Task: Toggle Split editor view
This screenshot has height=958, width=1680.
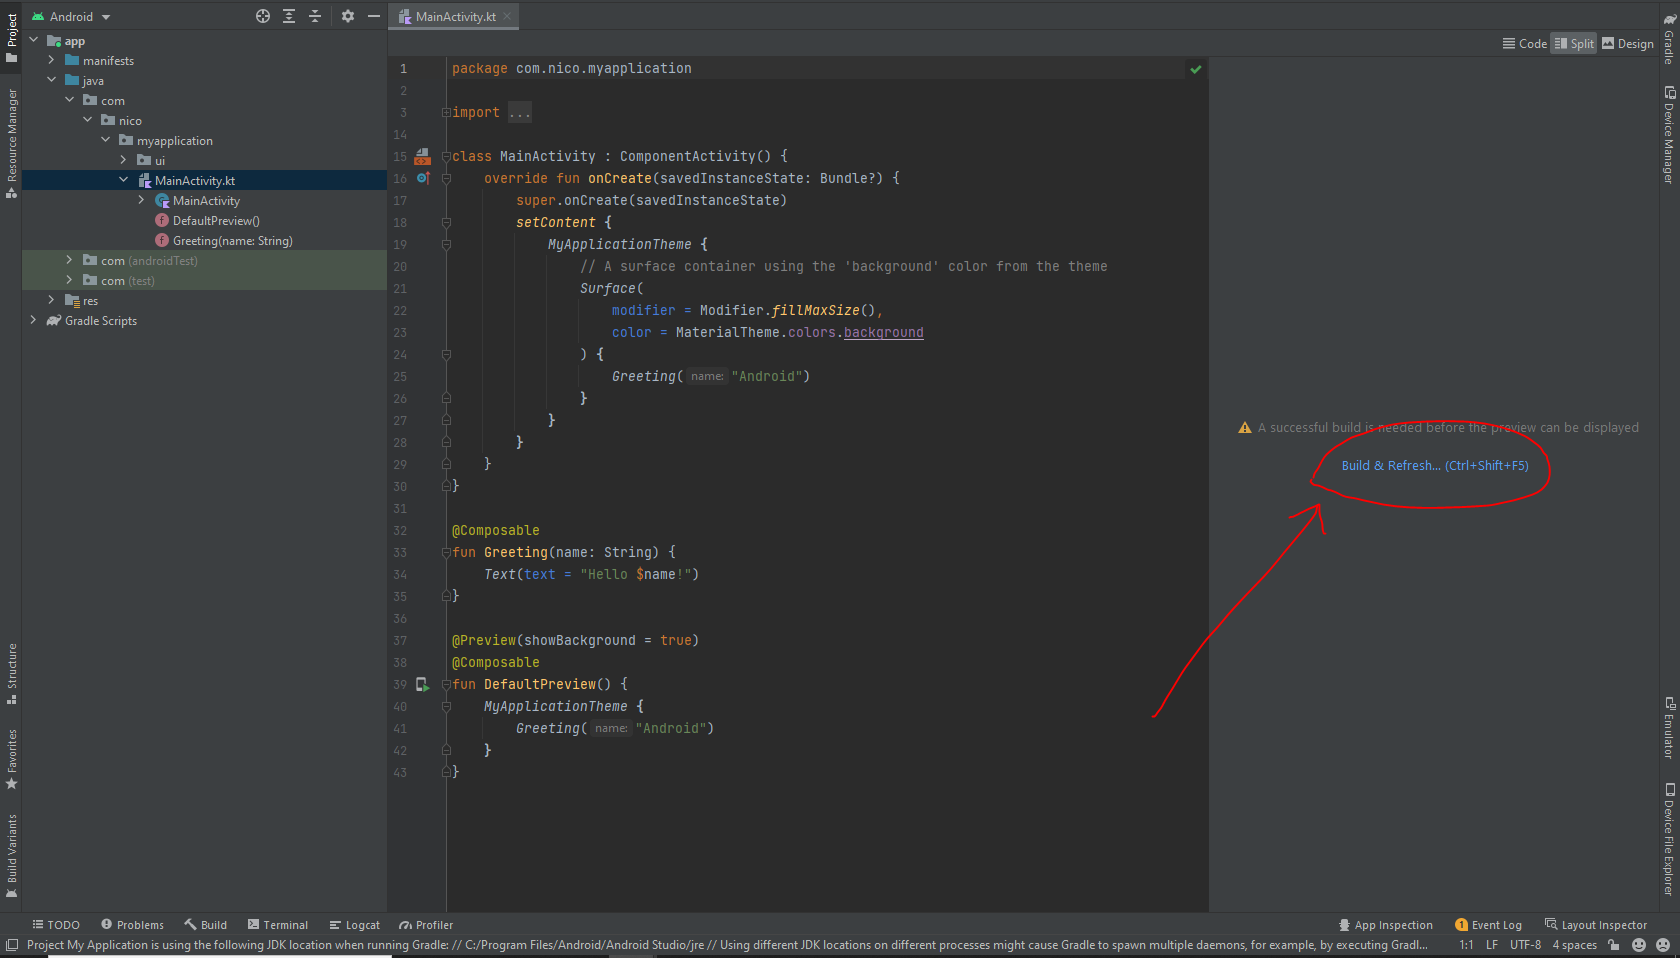Action: (1573, 43)
